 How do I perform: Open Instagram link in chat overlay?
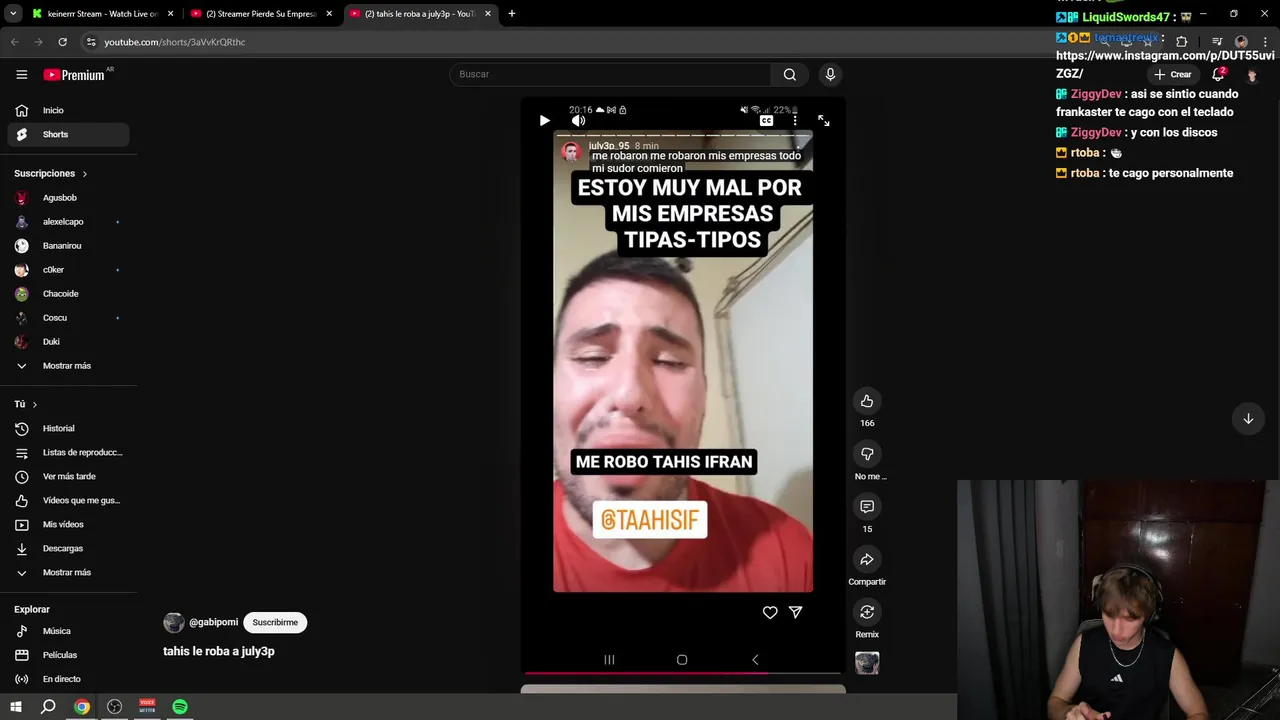pos(1165,64)
